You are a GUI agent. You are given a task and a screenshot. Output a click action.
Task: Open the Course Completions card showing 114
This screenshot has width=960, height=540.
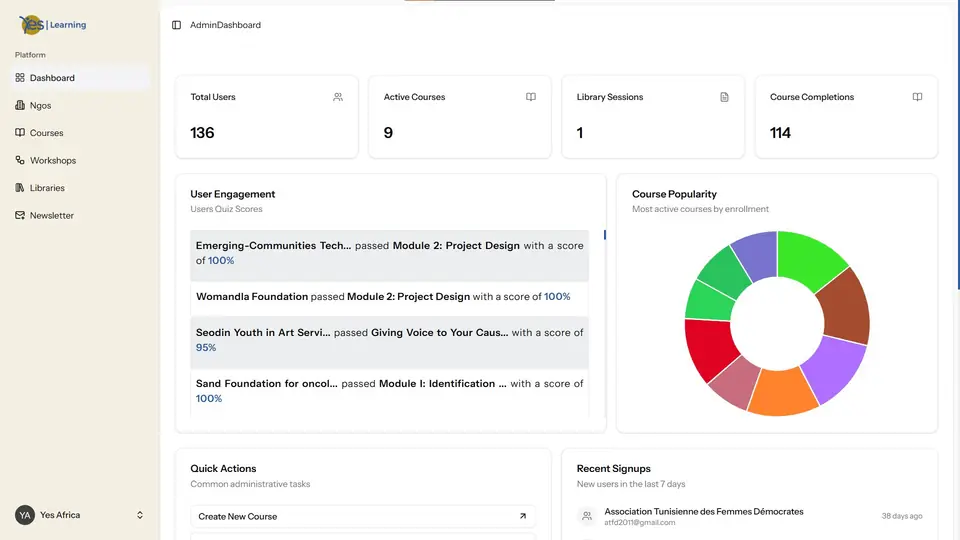(x=846, y=116)
